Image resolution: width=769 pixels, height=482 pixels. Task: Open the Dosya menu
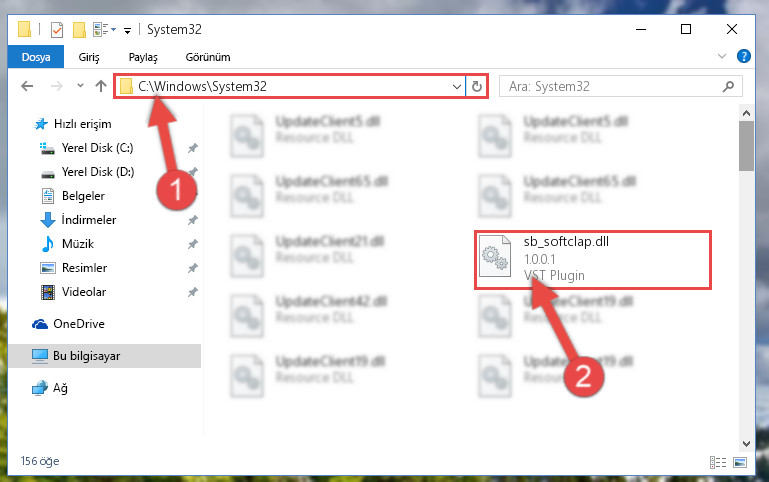pos(36,57)
